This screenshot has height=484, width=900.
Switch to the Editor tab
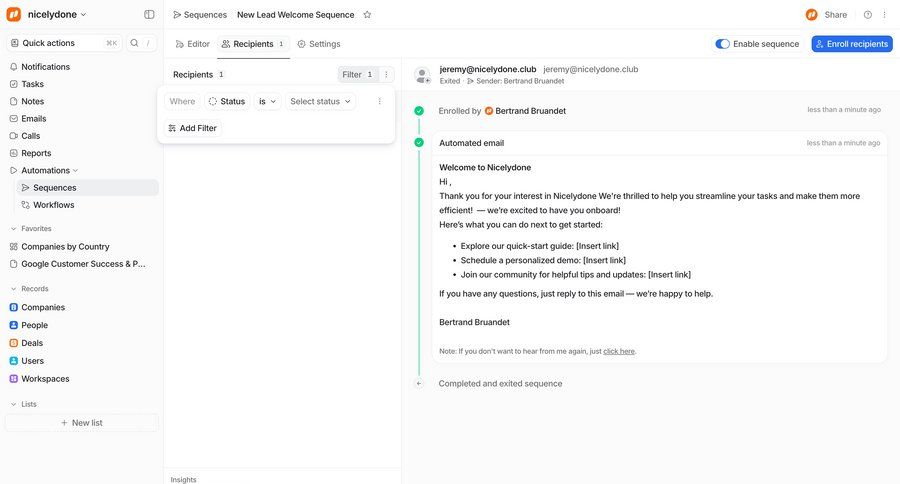[x=193, y=44]
